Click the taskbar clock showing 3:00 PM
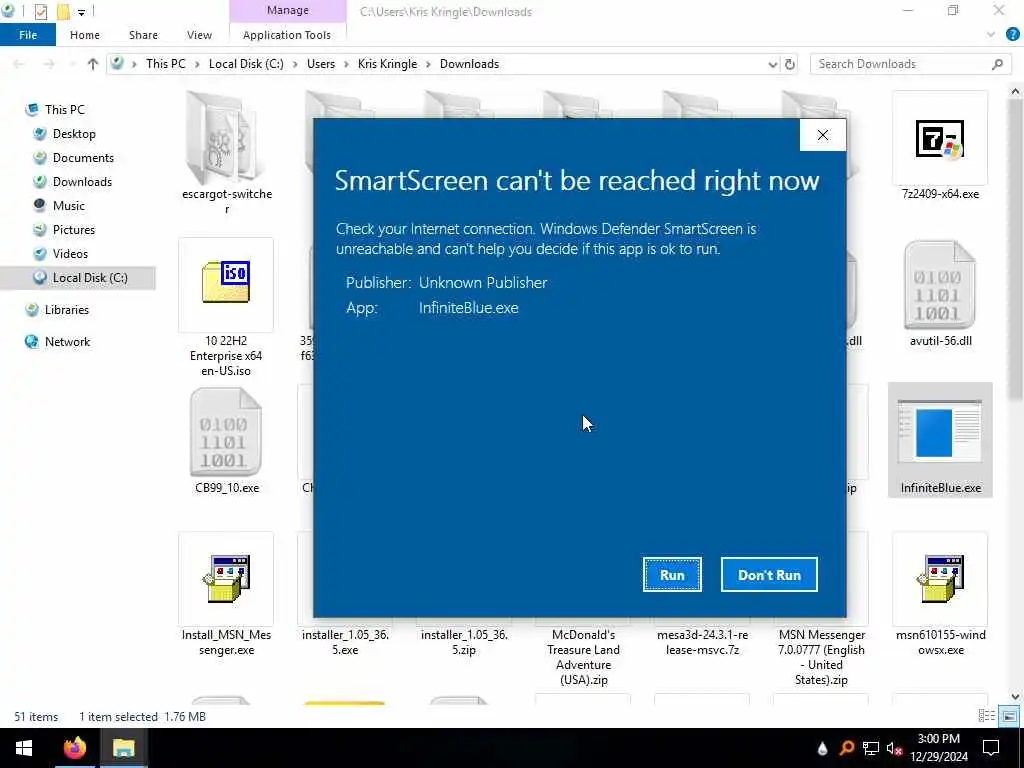The image size is (1024, 768). tap(939, 748)
